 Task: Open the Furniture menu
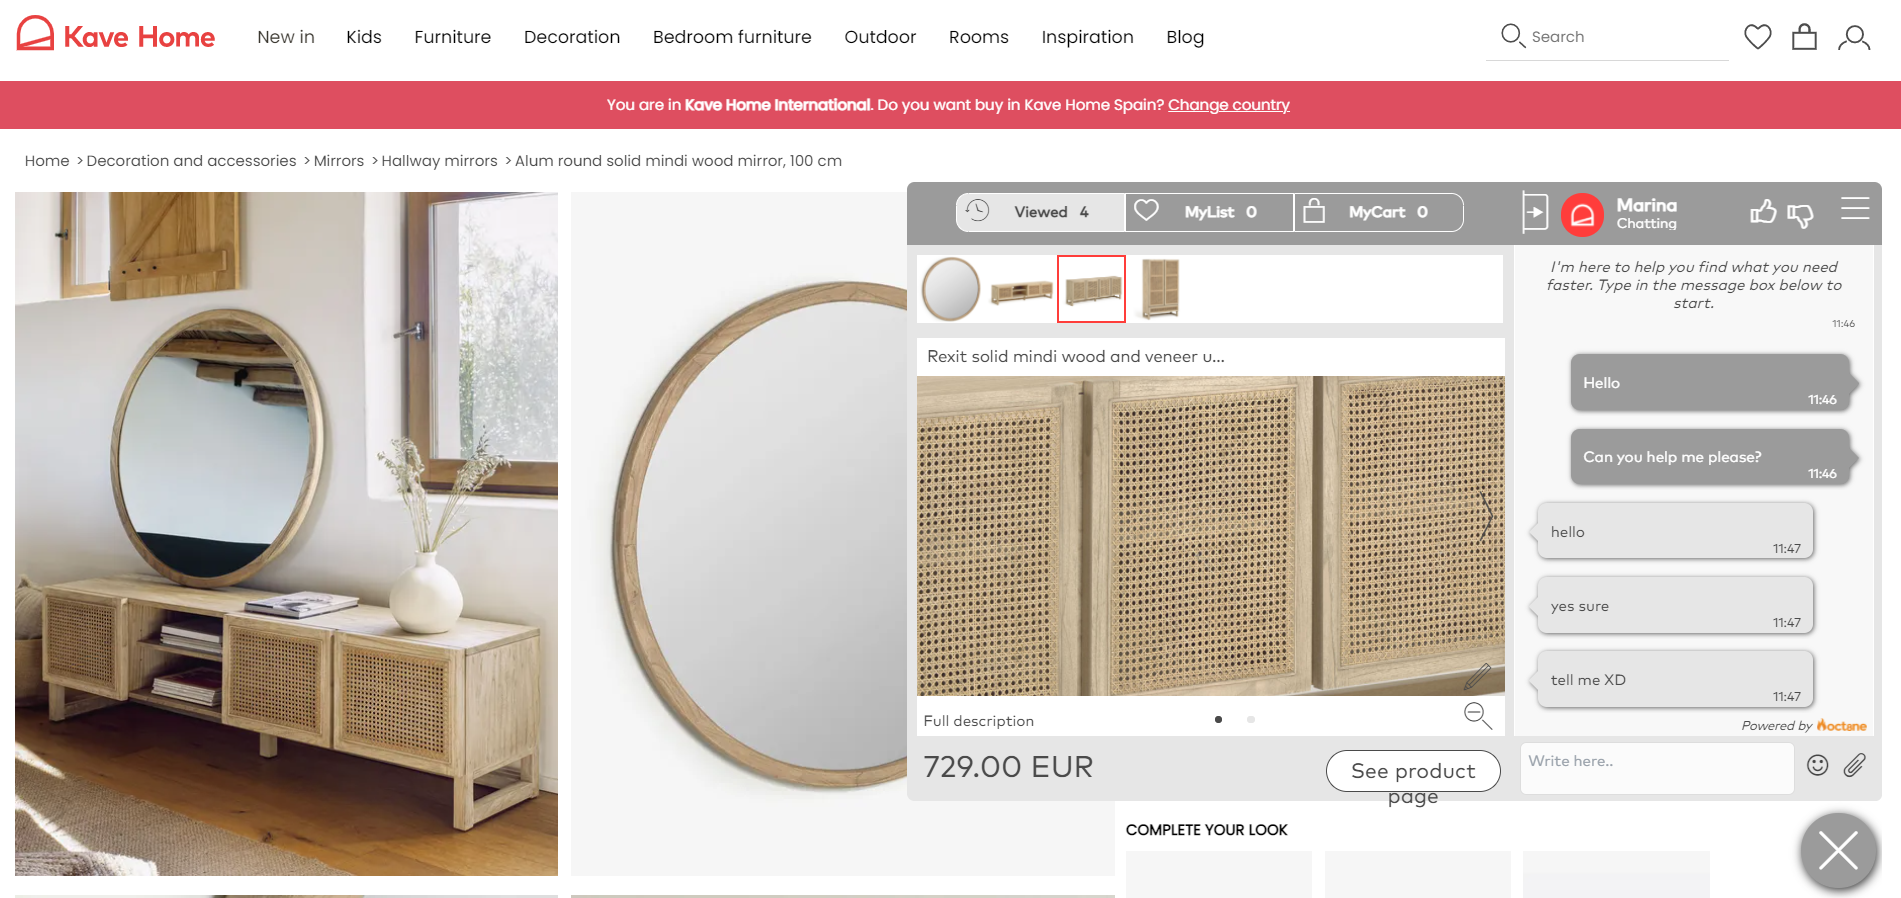[452, 37]
